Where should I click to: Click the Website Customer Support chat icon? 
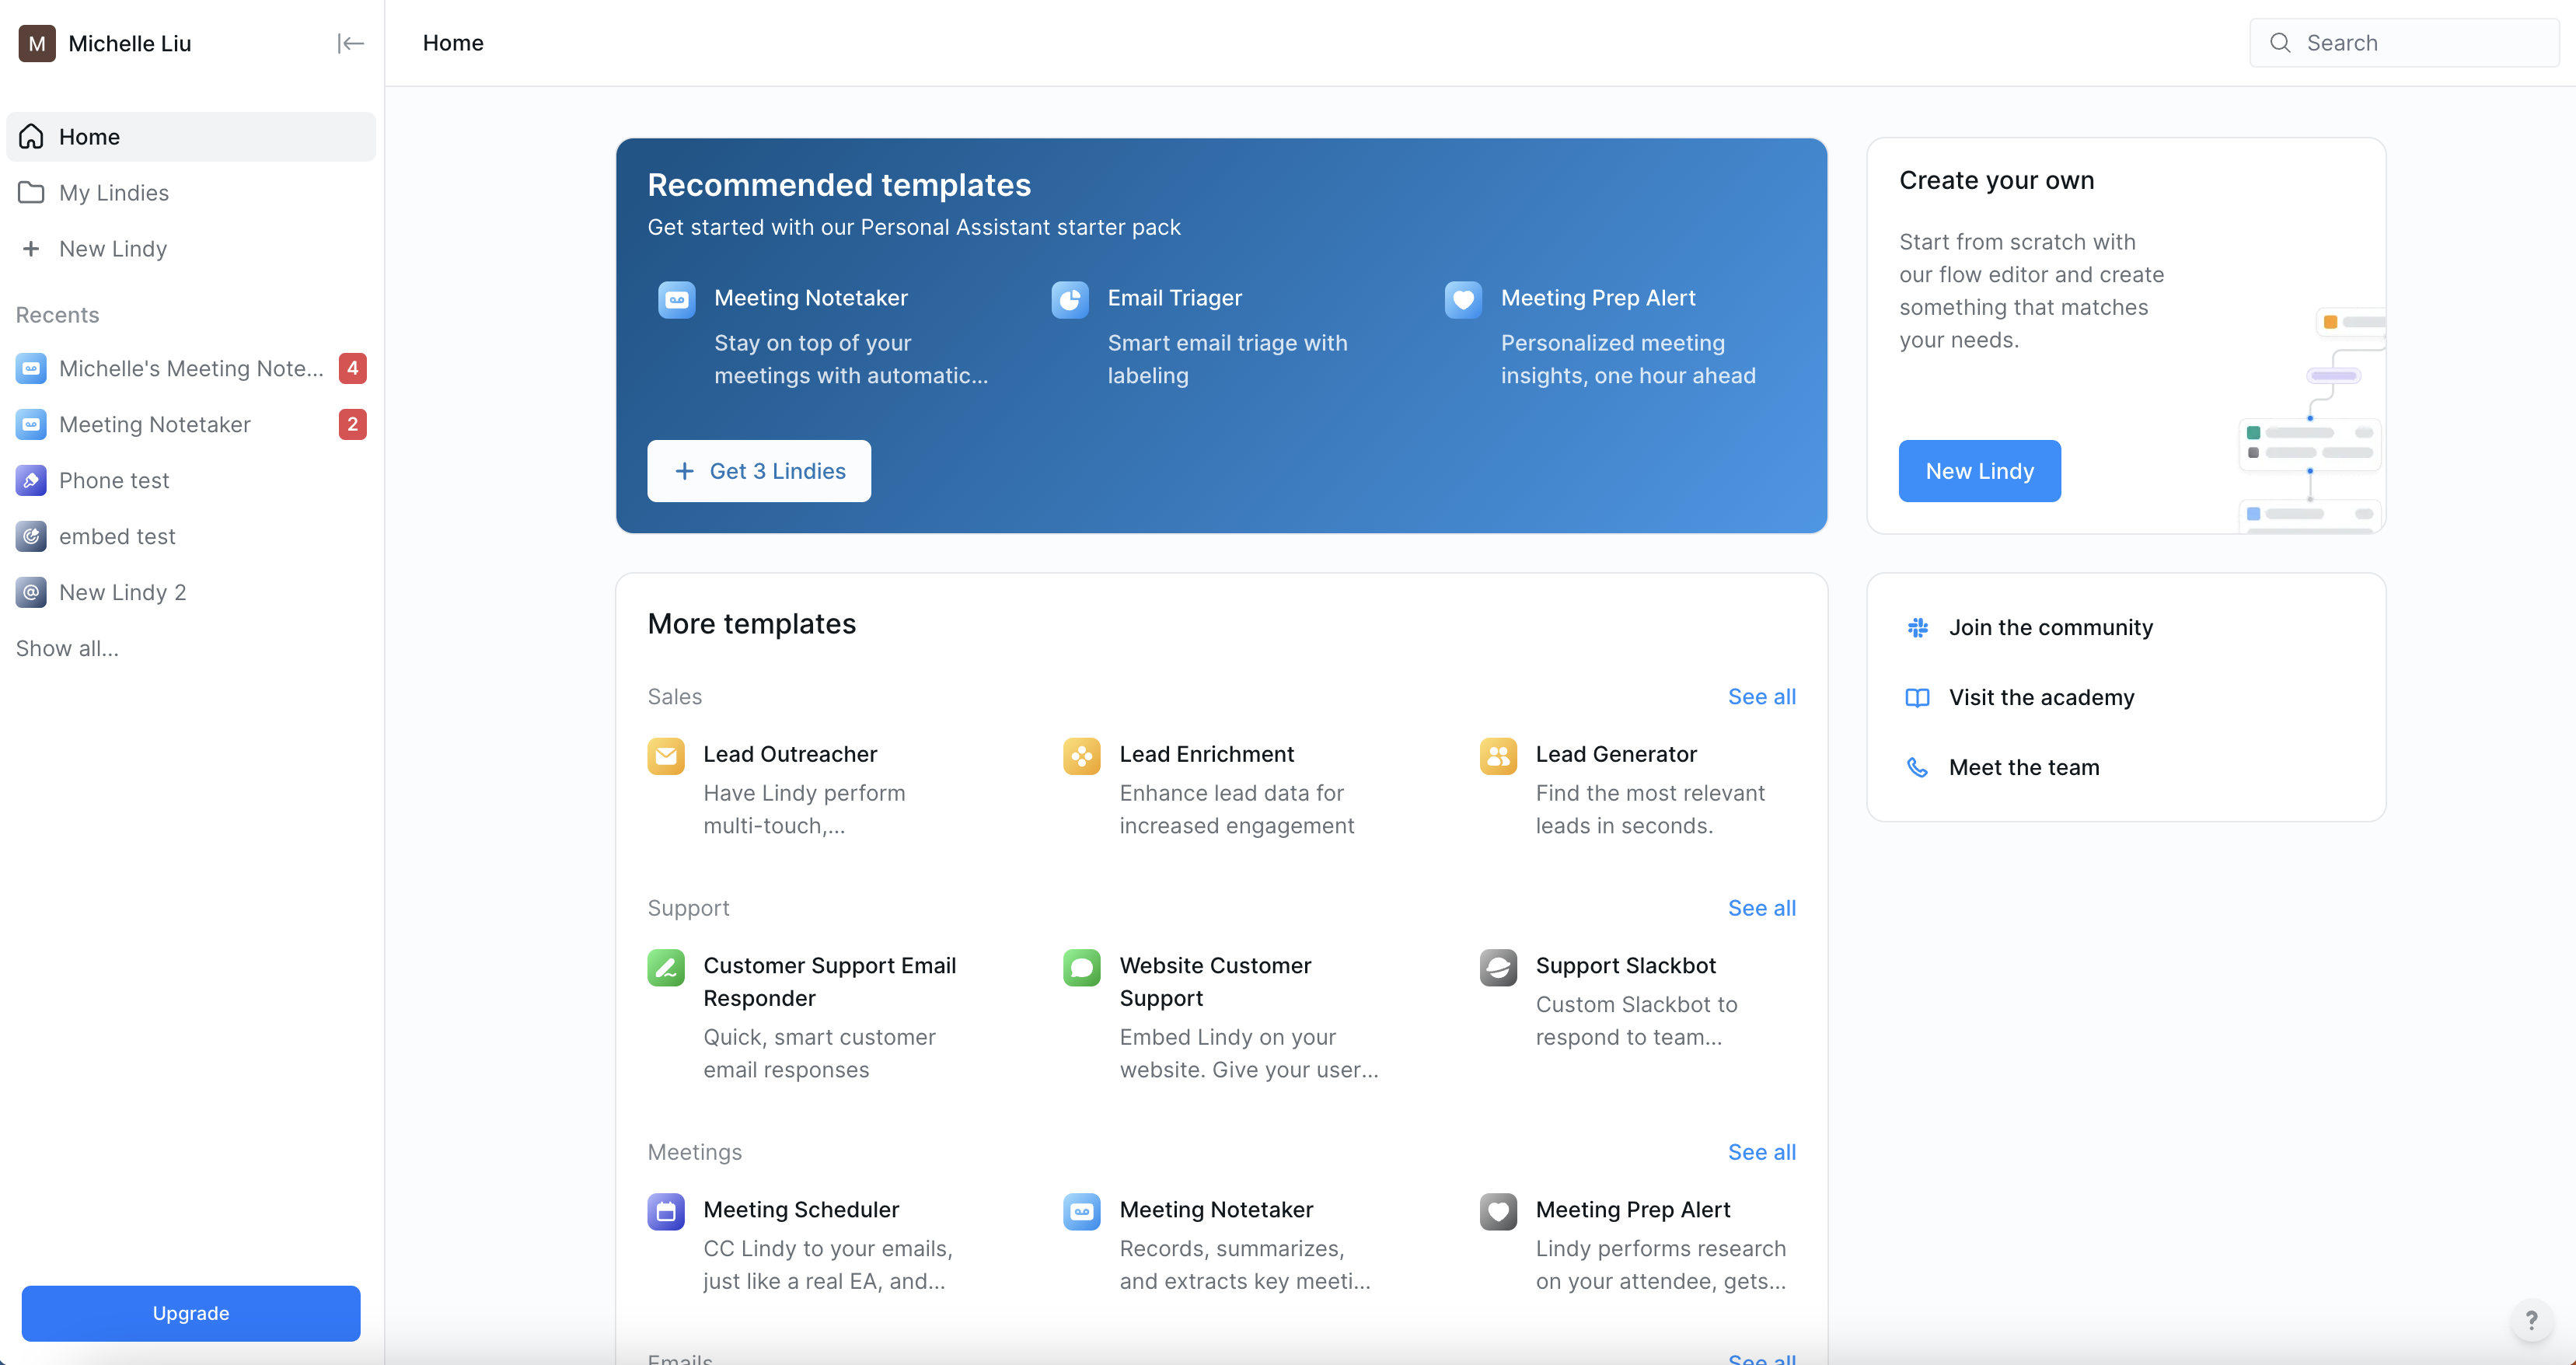(1081, 967)
